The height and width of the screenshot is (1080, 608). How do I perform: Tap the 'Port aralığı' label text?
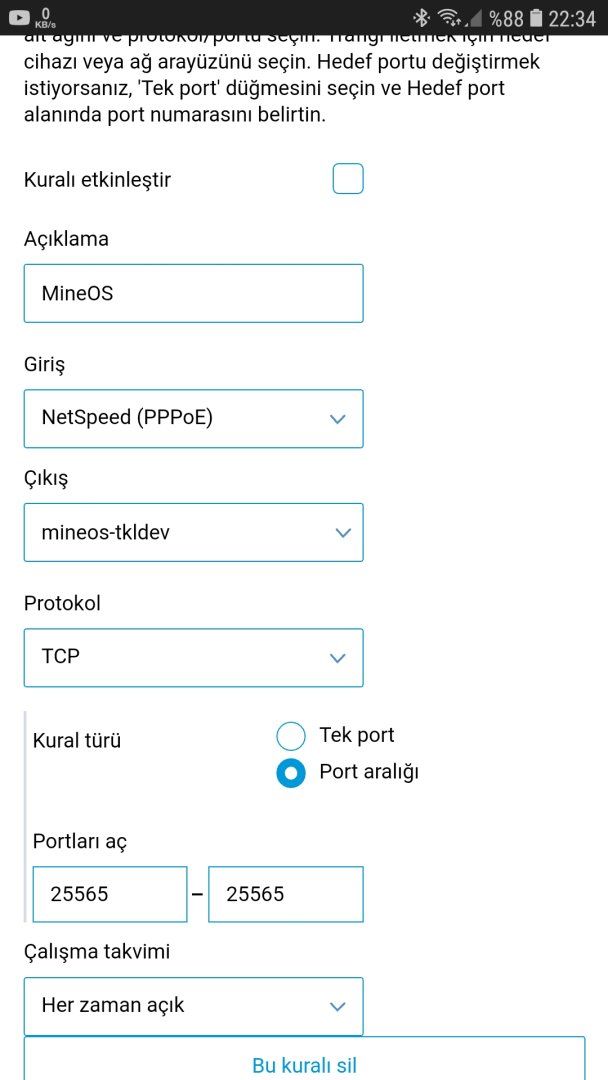[x=368, y=772]
